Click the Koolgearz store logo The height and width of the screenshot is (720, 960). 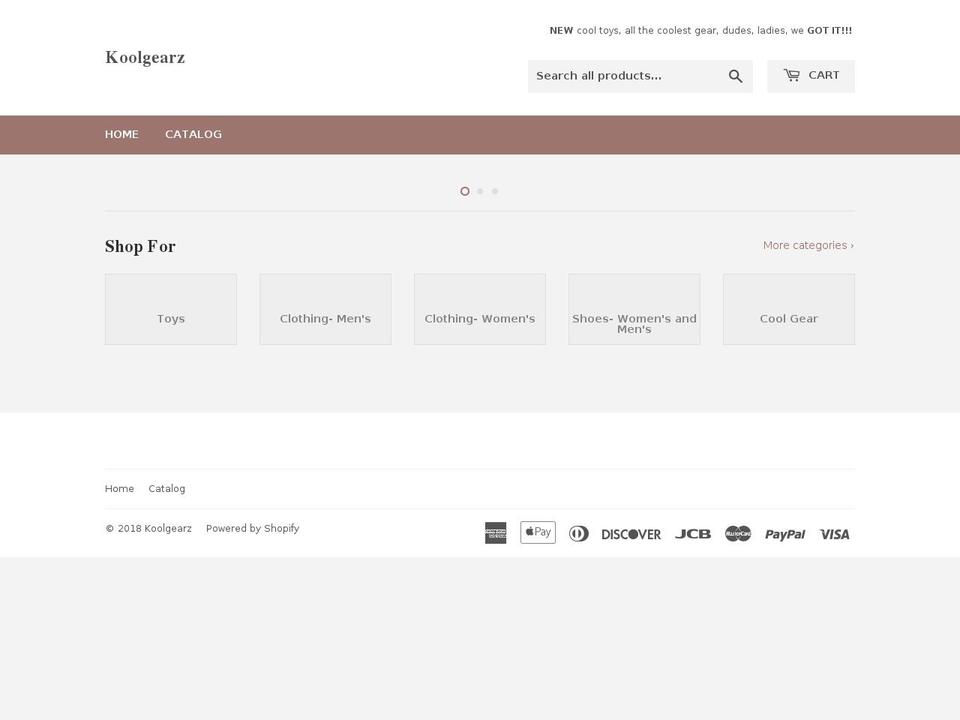click(145, 58)
